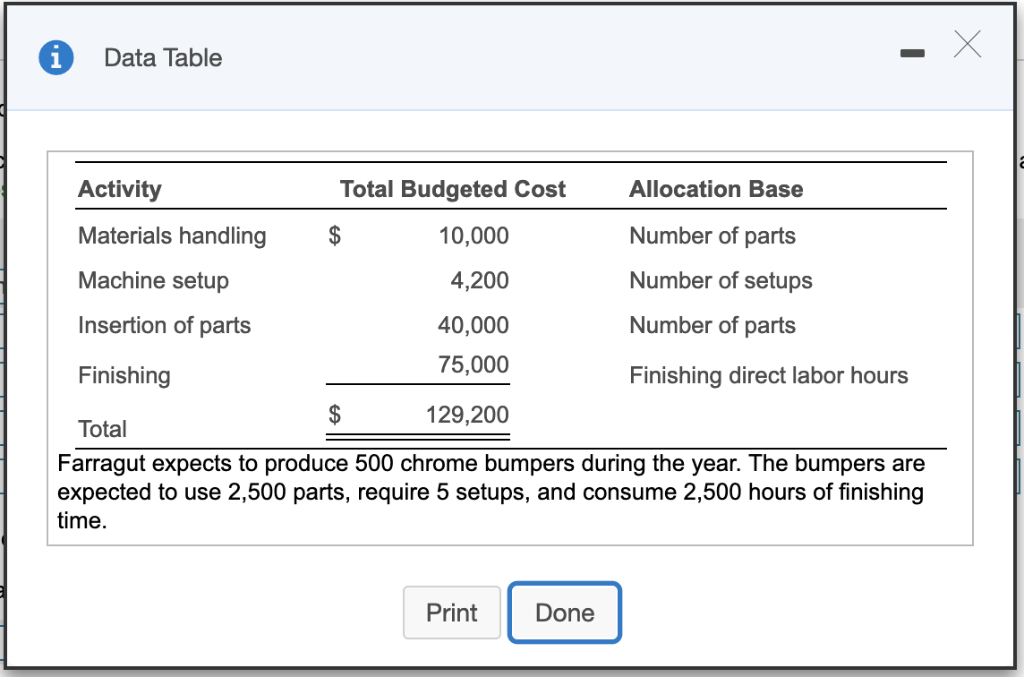Click the Total Budgeted Cost column header

(x=452, y=189)
